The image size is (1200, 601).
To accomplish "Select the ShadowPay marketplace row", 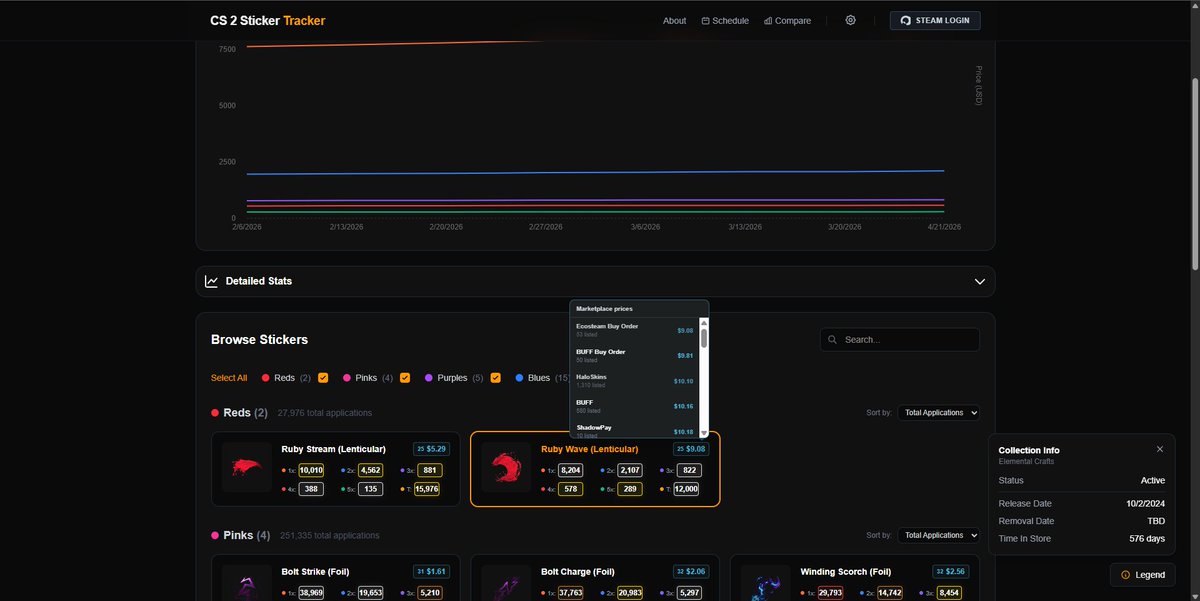I will tap(635, 430).
